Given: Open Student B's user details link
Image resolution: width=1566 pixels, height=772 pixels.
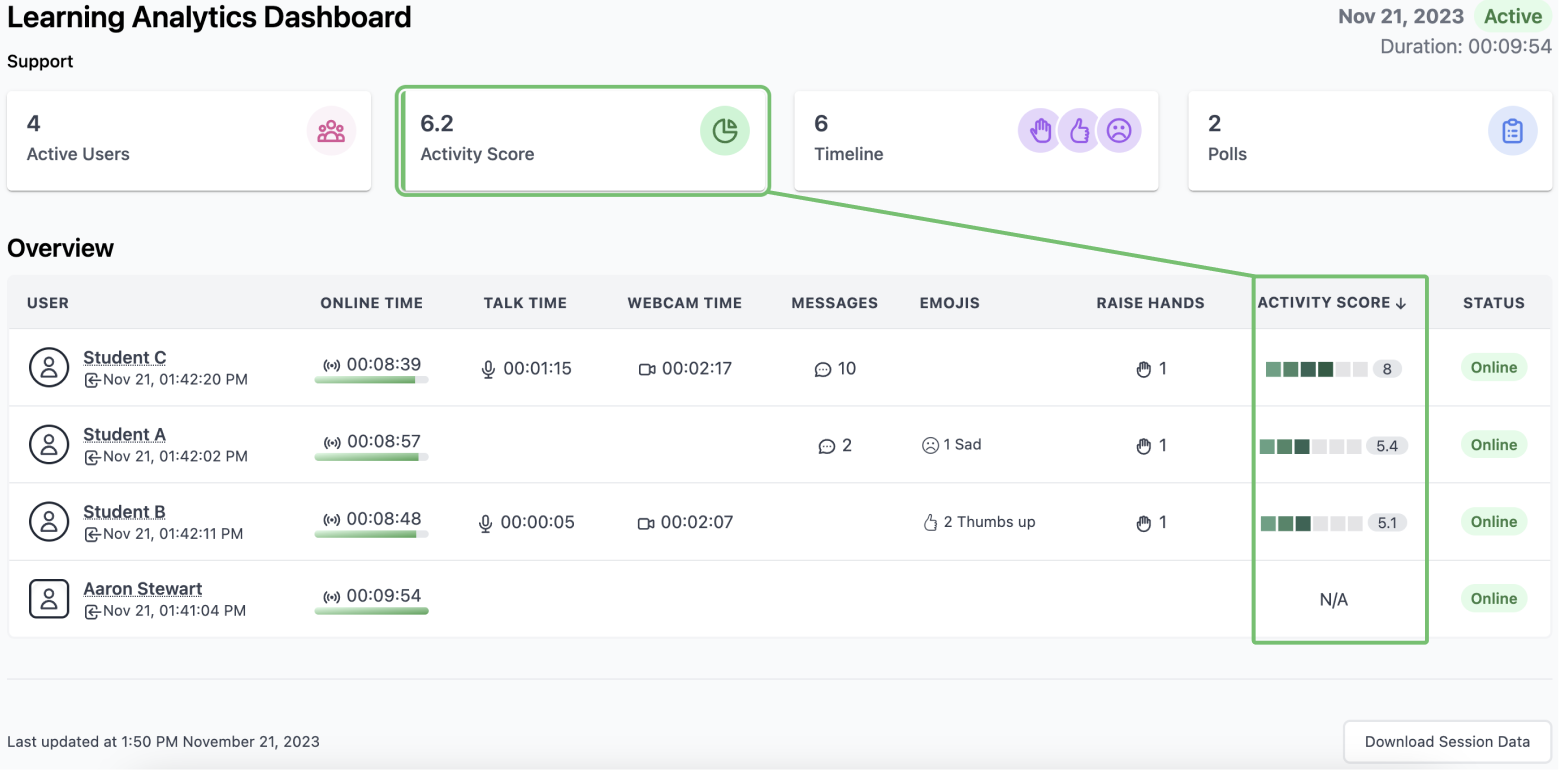Looking at the screenshot, I should 124,511.
